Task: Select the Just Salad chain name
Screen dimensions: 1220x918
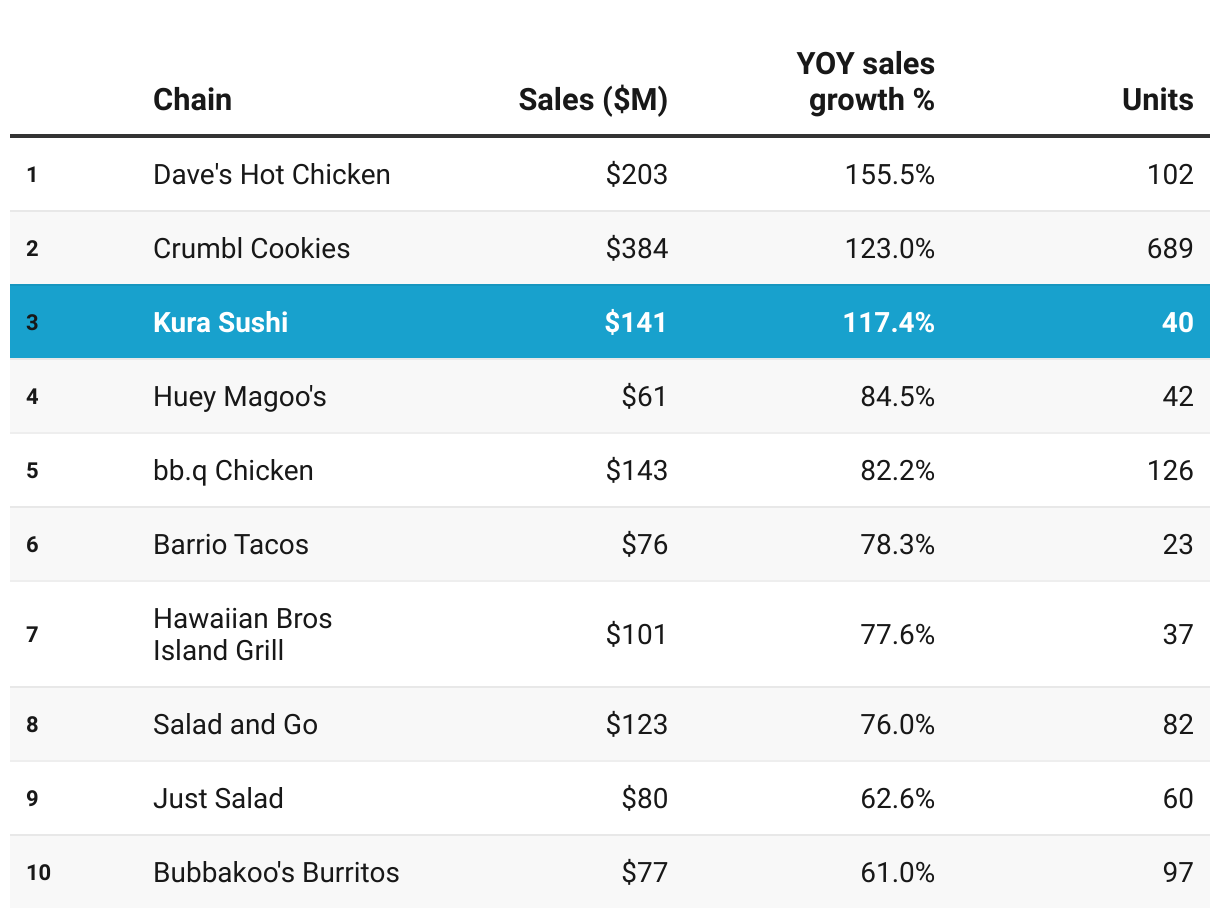Action: (218, 799)
